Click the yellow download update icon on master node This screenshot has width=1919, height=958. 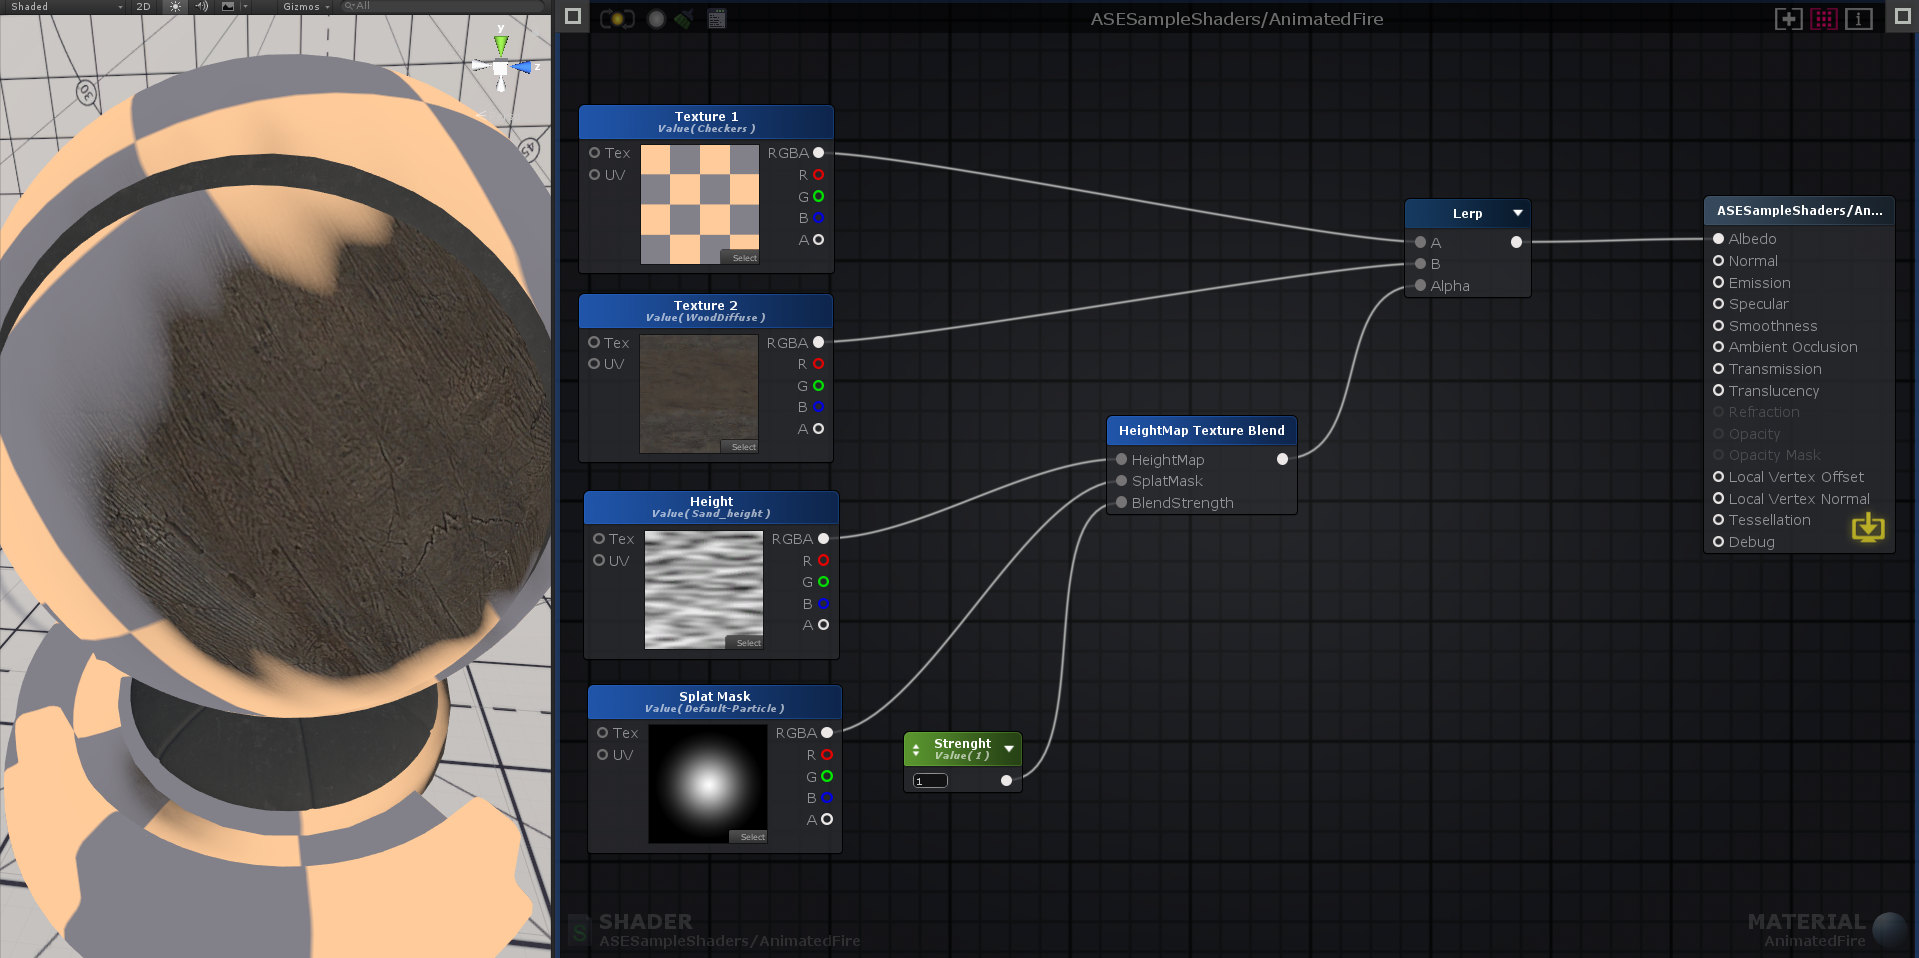point(1868,527)
